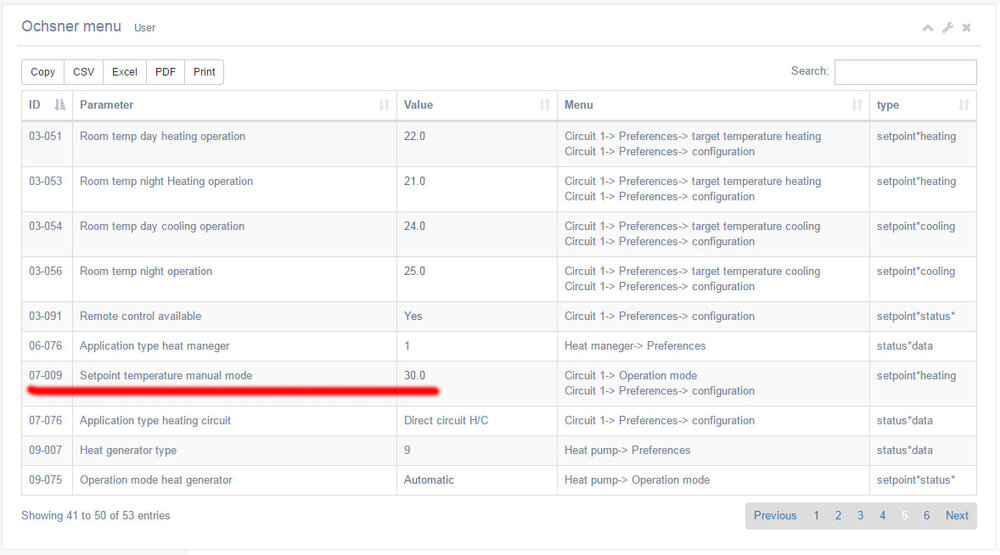This screenshot has height=555, width=1000.
Task: Focus the Search input field
Action: pyautogui.click(x=905, y=72)
